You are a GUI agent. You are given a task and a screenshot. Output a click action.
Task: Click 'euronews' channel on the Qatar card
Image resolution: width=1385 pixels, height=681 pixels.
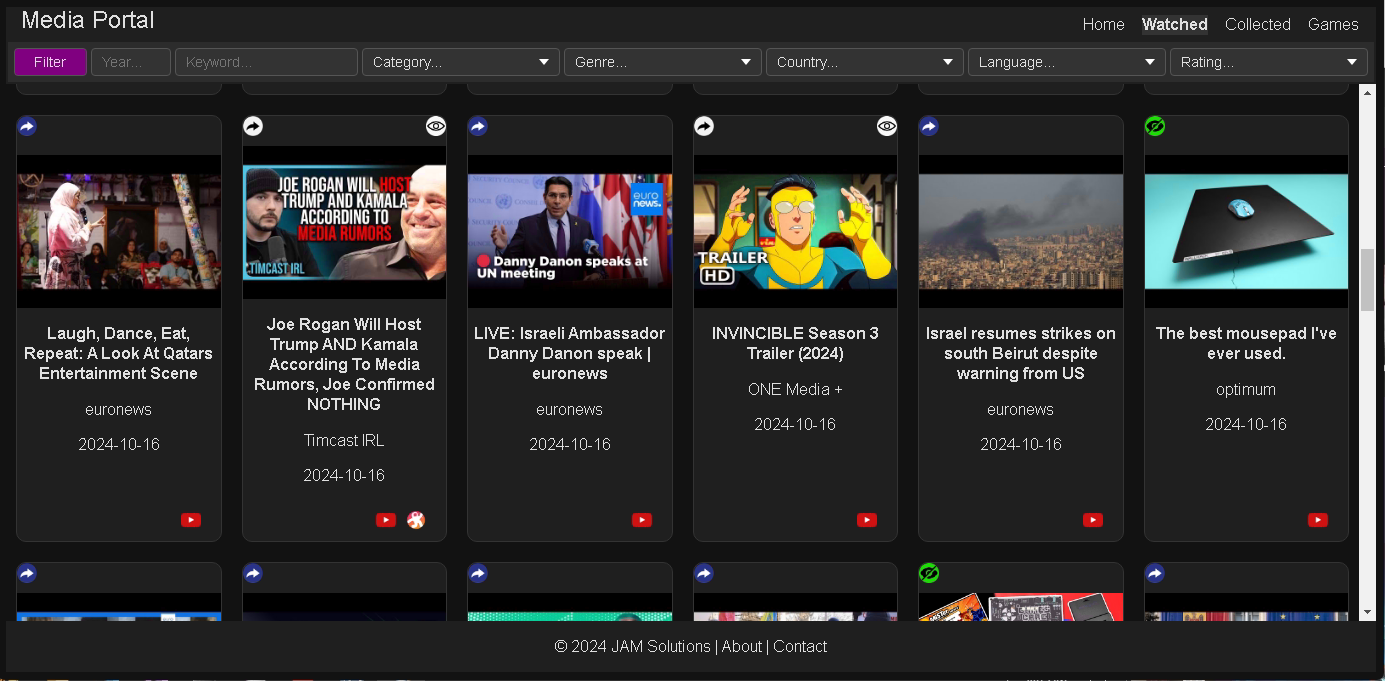click(x=119, y=409)
